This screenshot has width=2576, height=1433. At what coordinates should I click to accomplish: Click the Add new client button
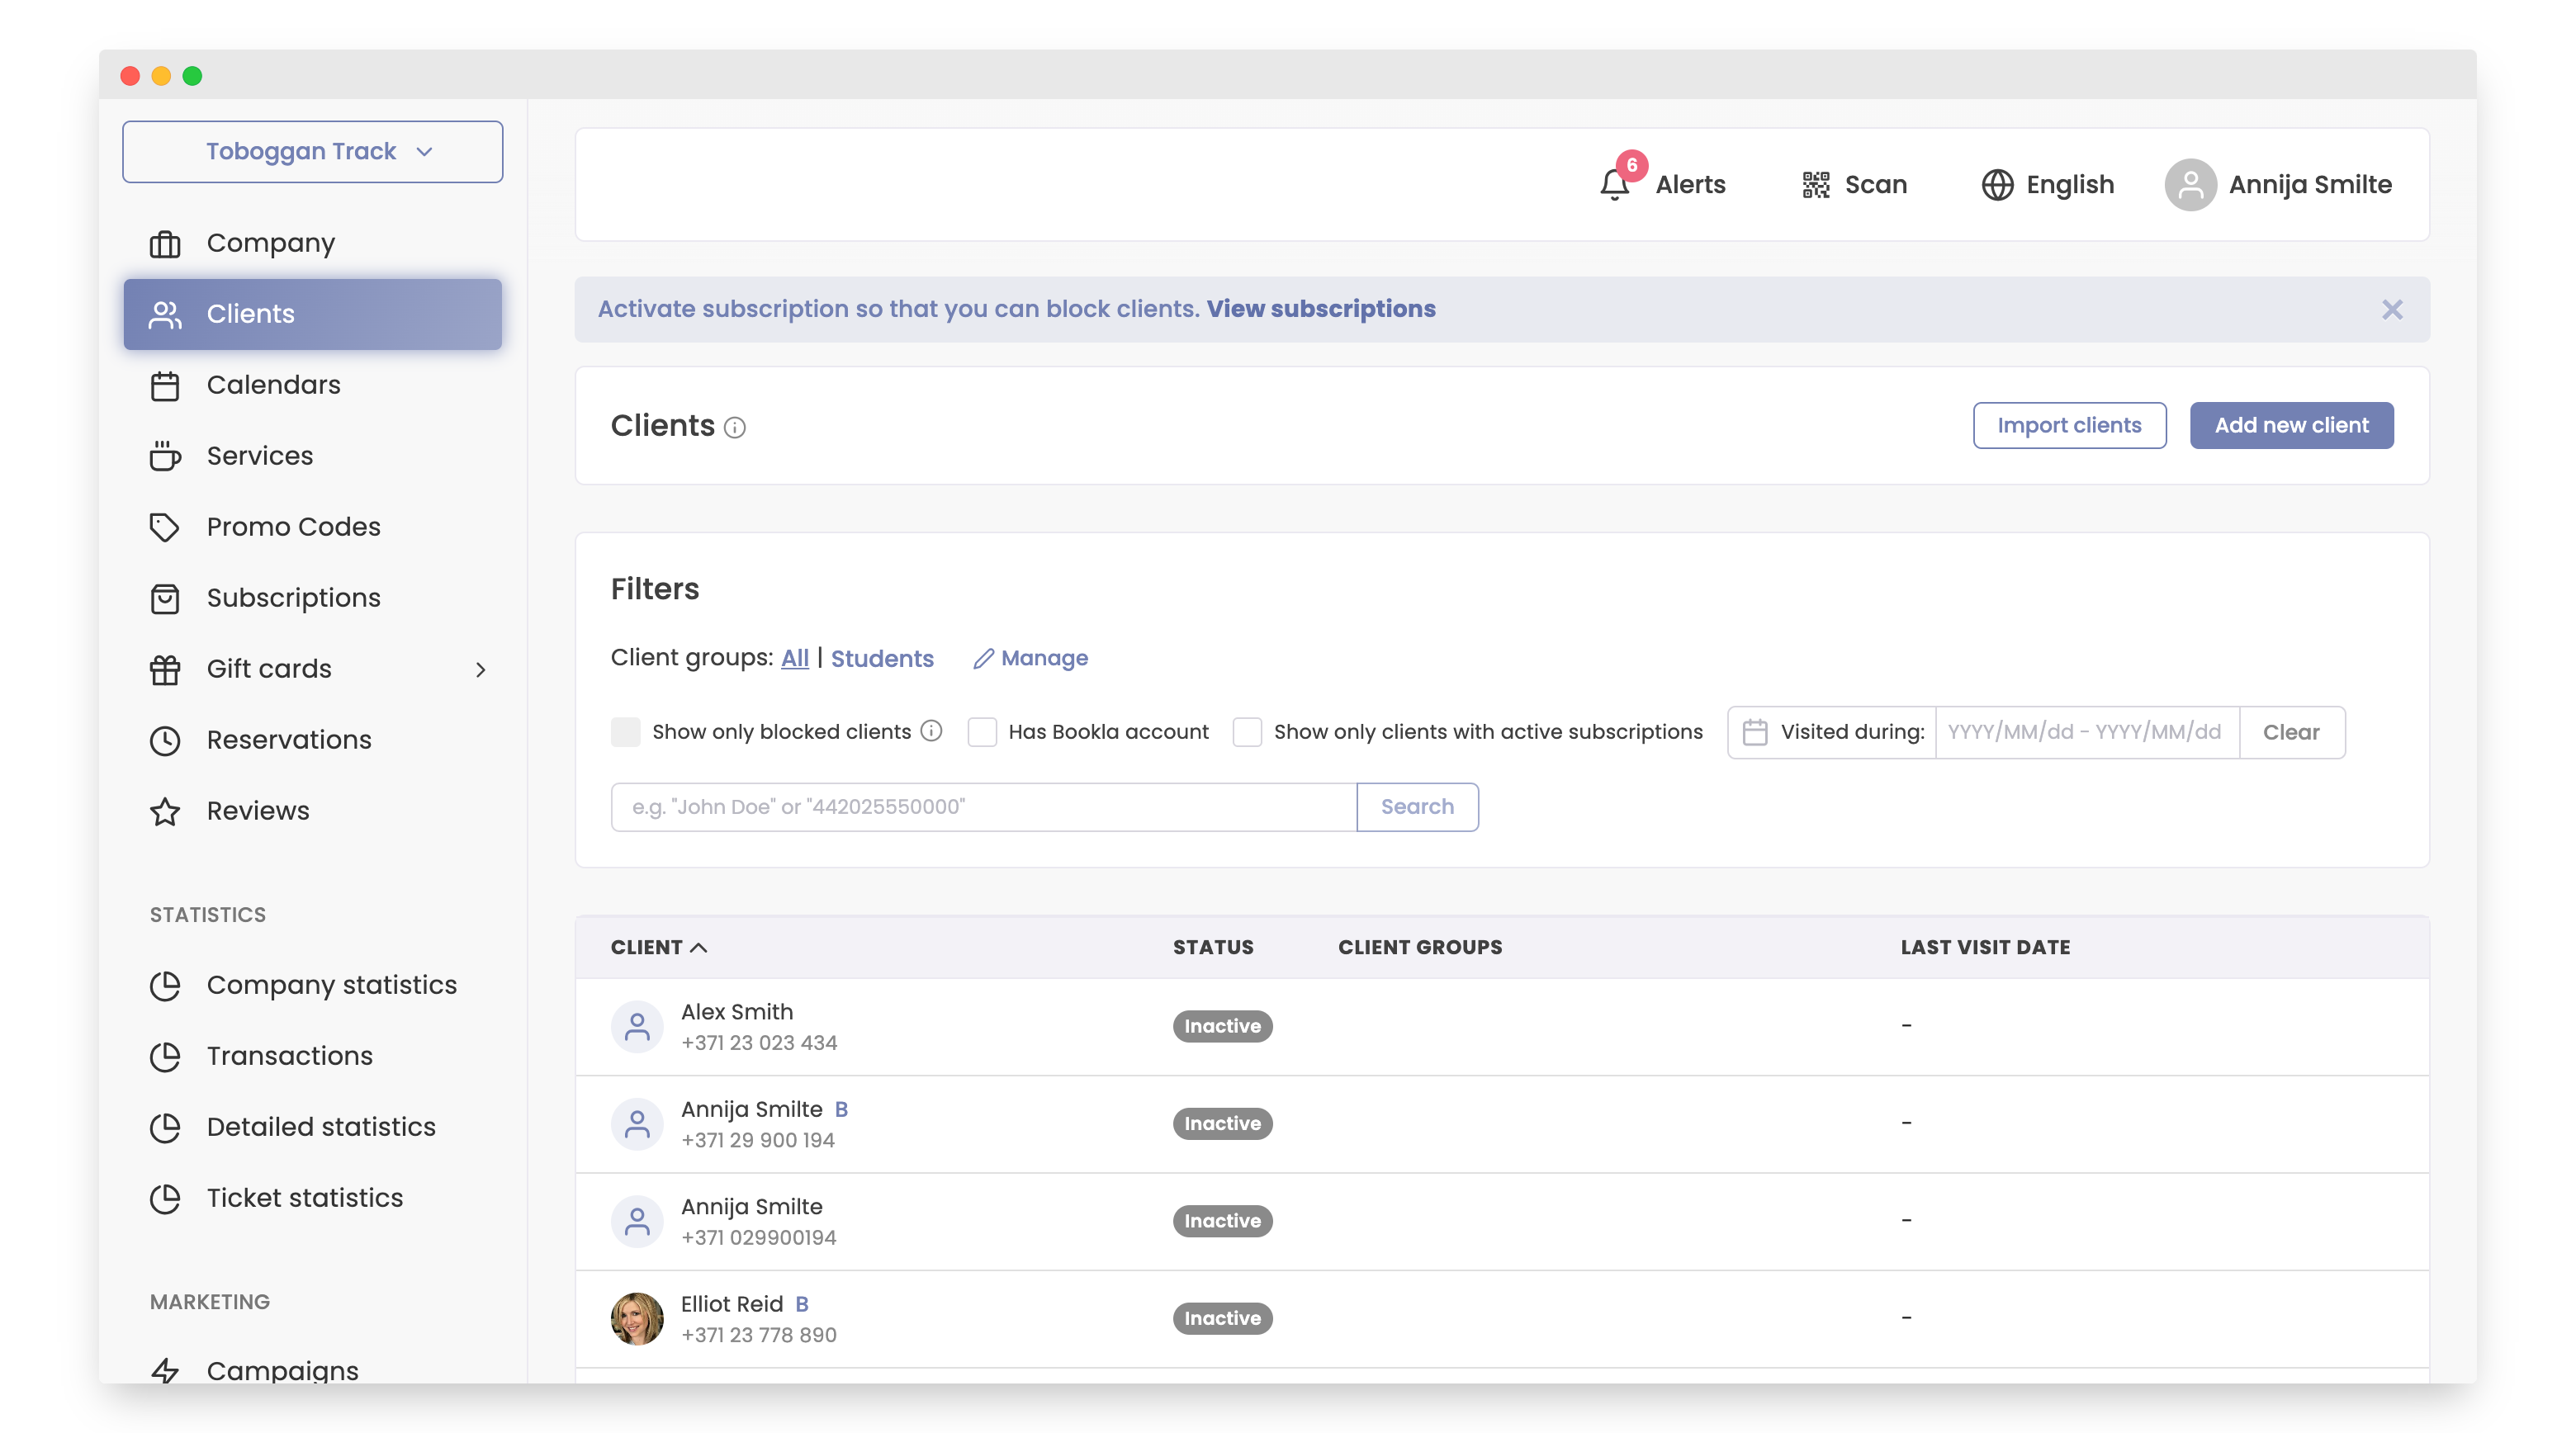pos(2290,425)
